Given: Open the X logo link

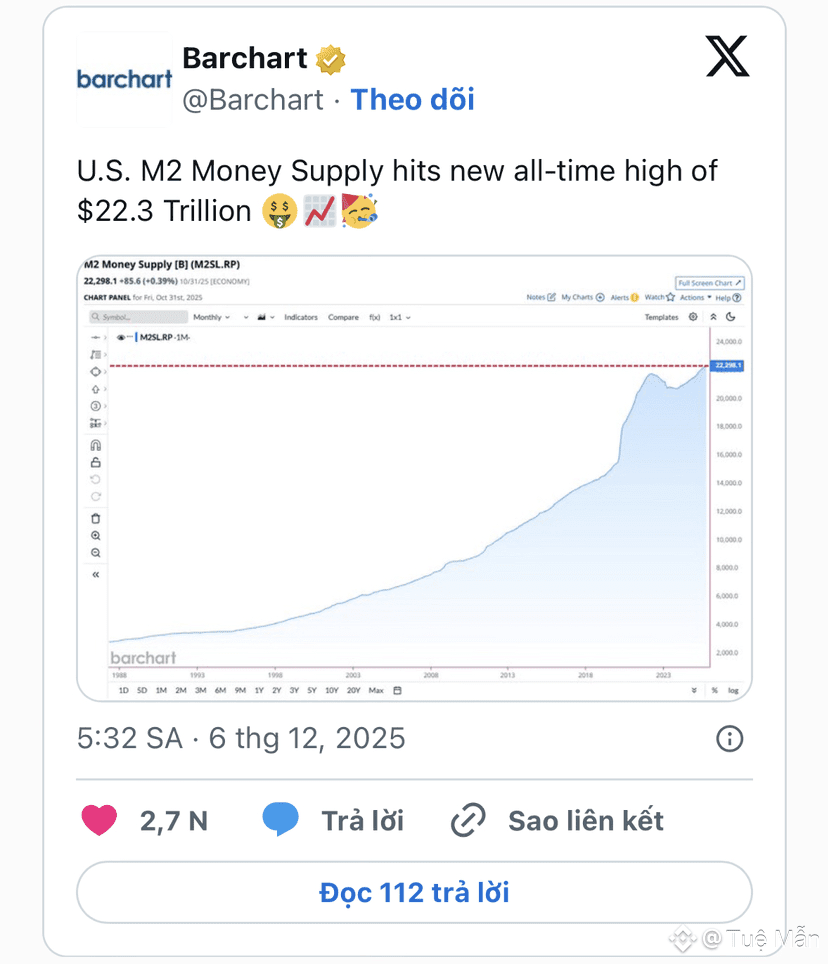Looking at the screenshot, I should point(727,58).
